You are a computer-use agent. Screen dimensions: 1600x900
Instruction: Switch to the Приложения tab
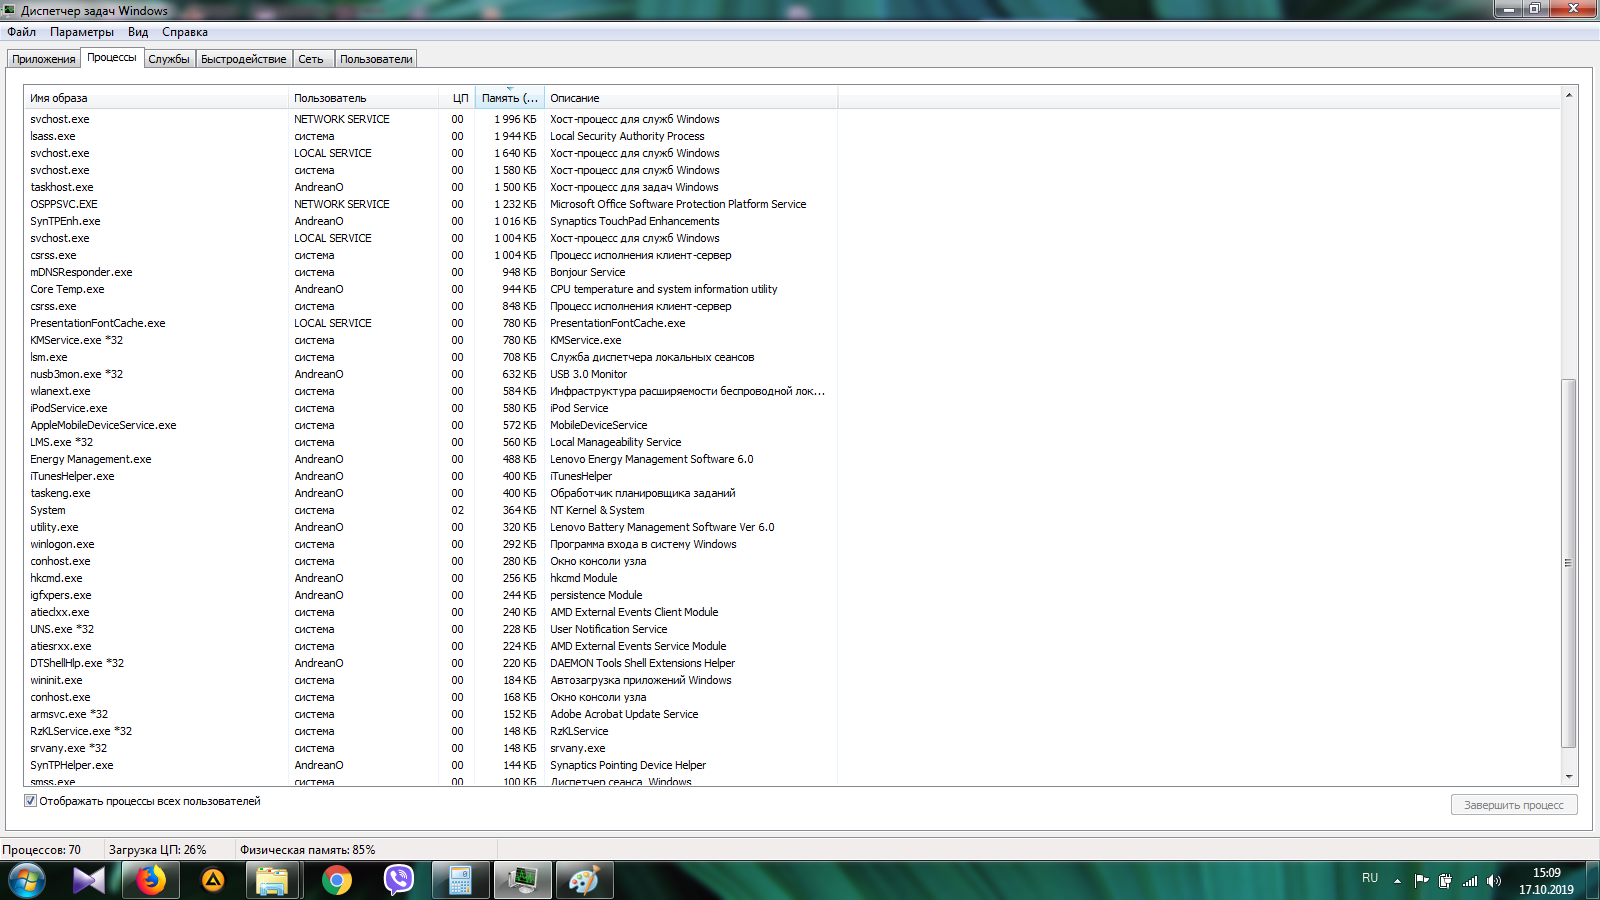click(x=44, y=59)
